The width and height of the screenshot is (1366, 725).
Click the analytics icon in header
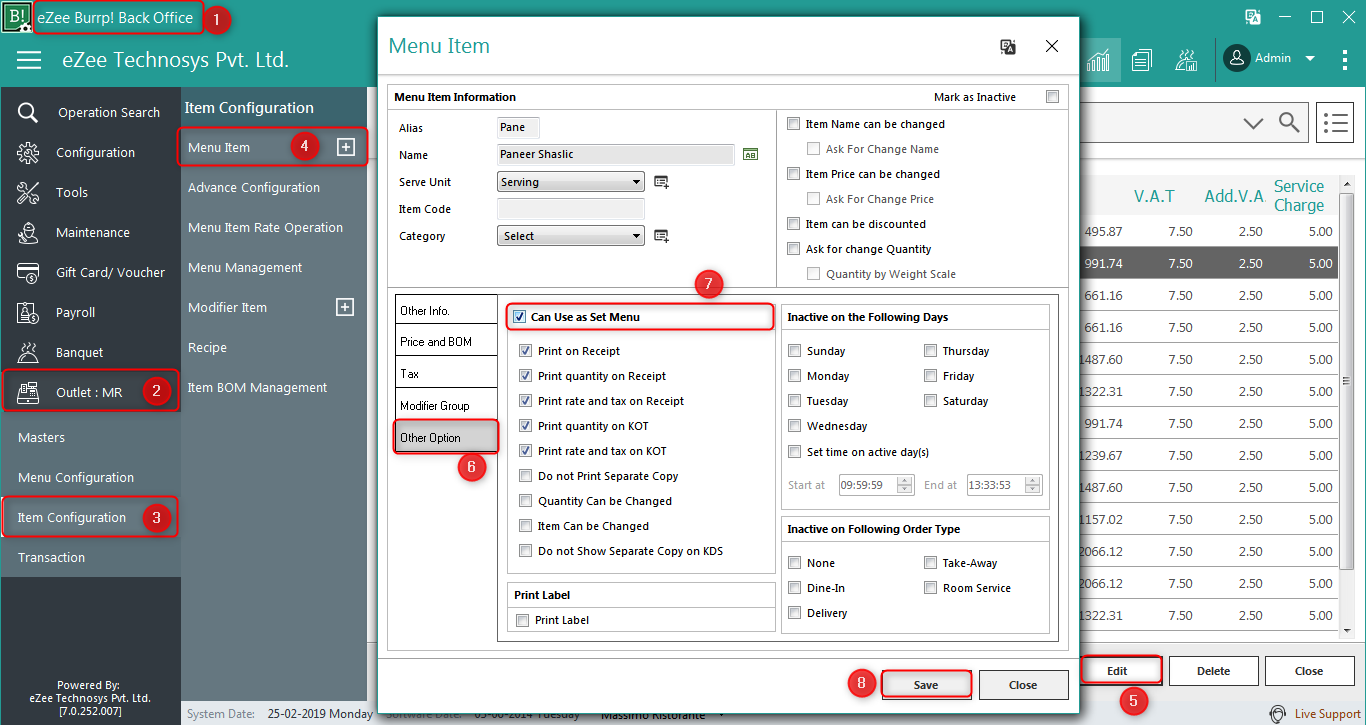coord(1186,60)
